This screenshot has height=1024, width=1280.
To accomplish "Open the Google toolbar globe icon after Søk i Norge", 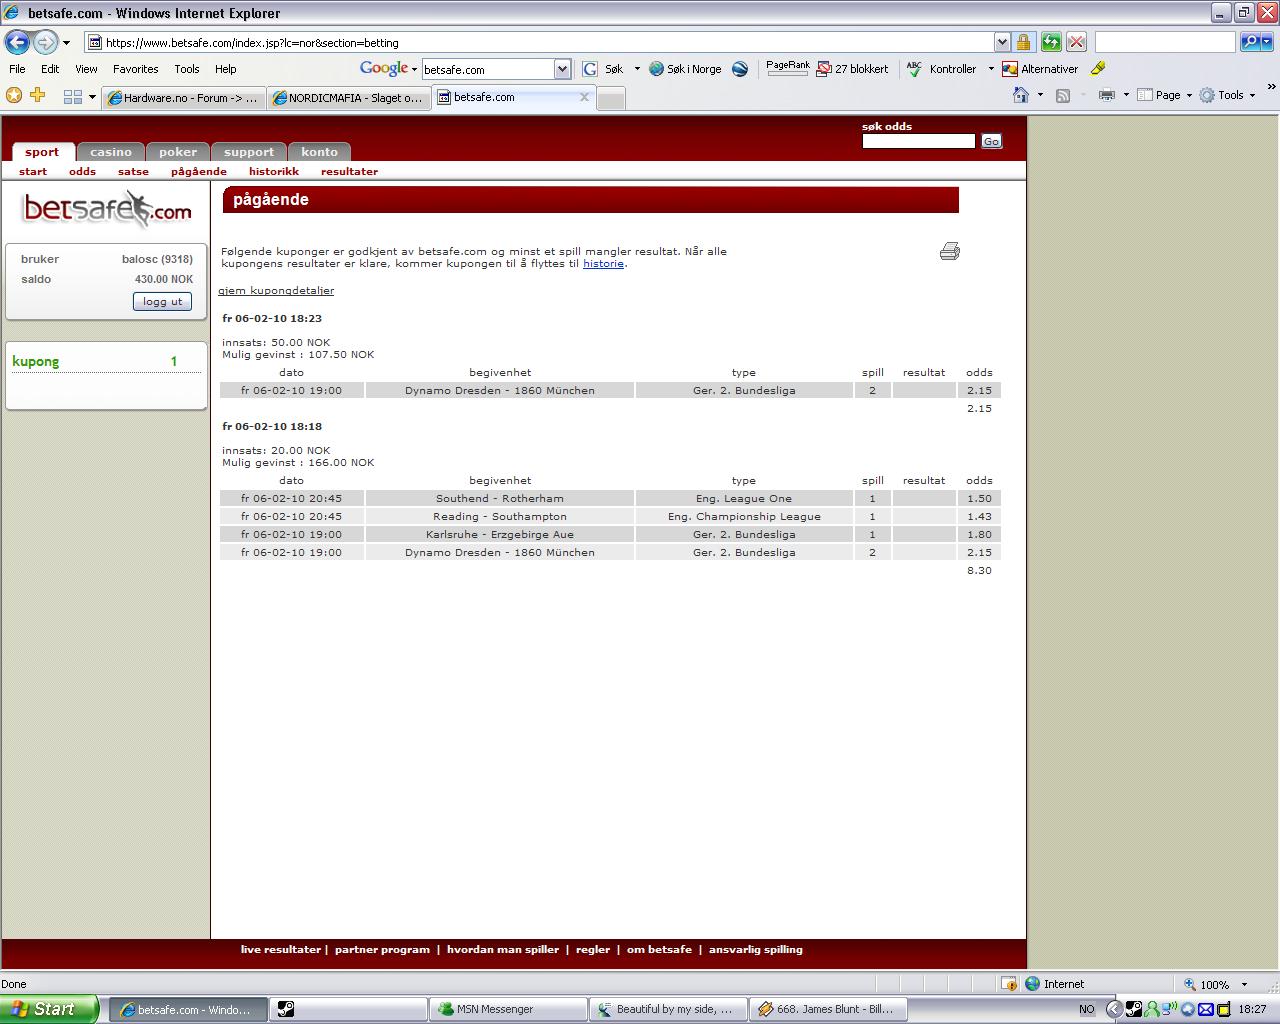I will pos(740,69).
